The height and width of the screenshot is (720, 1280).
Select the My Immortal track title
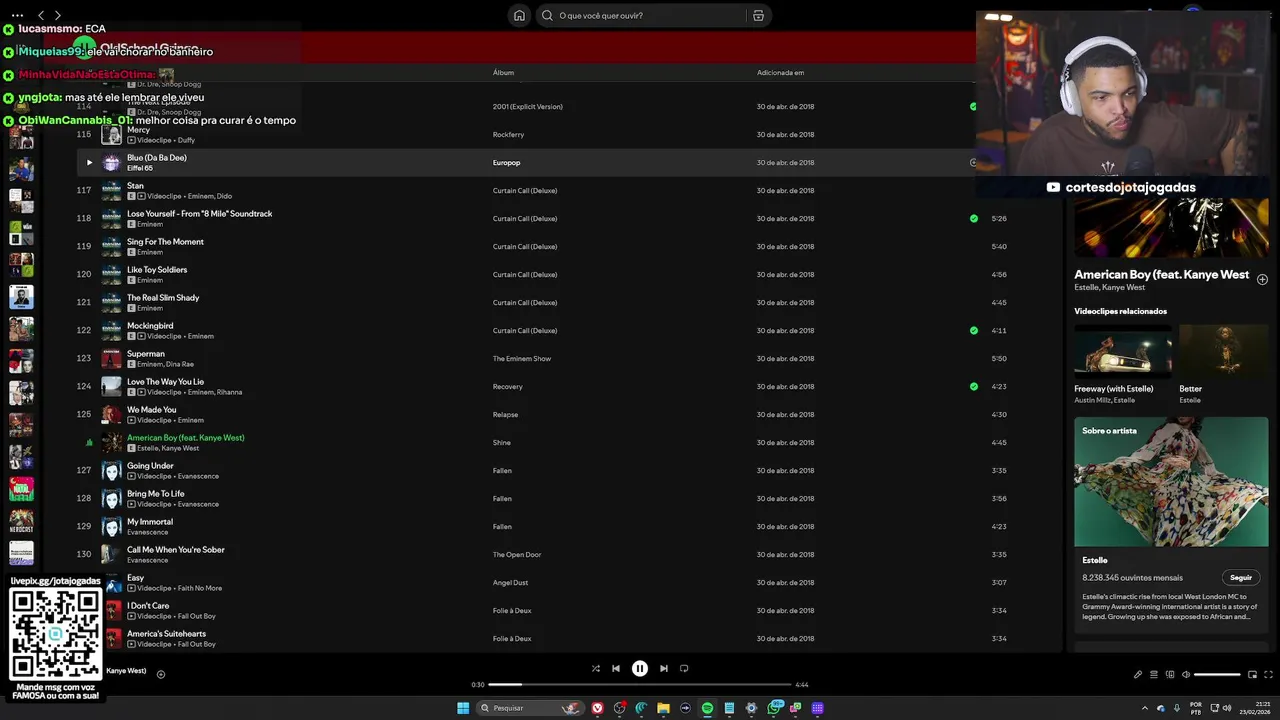click(x=150, y=522)
